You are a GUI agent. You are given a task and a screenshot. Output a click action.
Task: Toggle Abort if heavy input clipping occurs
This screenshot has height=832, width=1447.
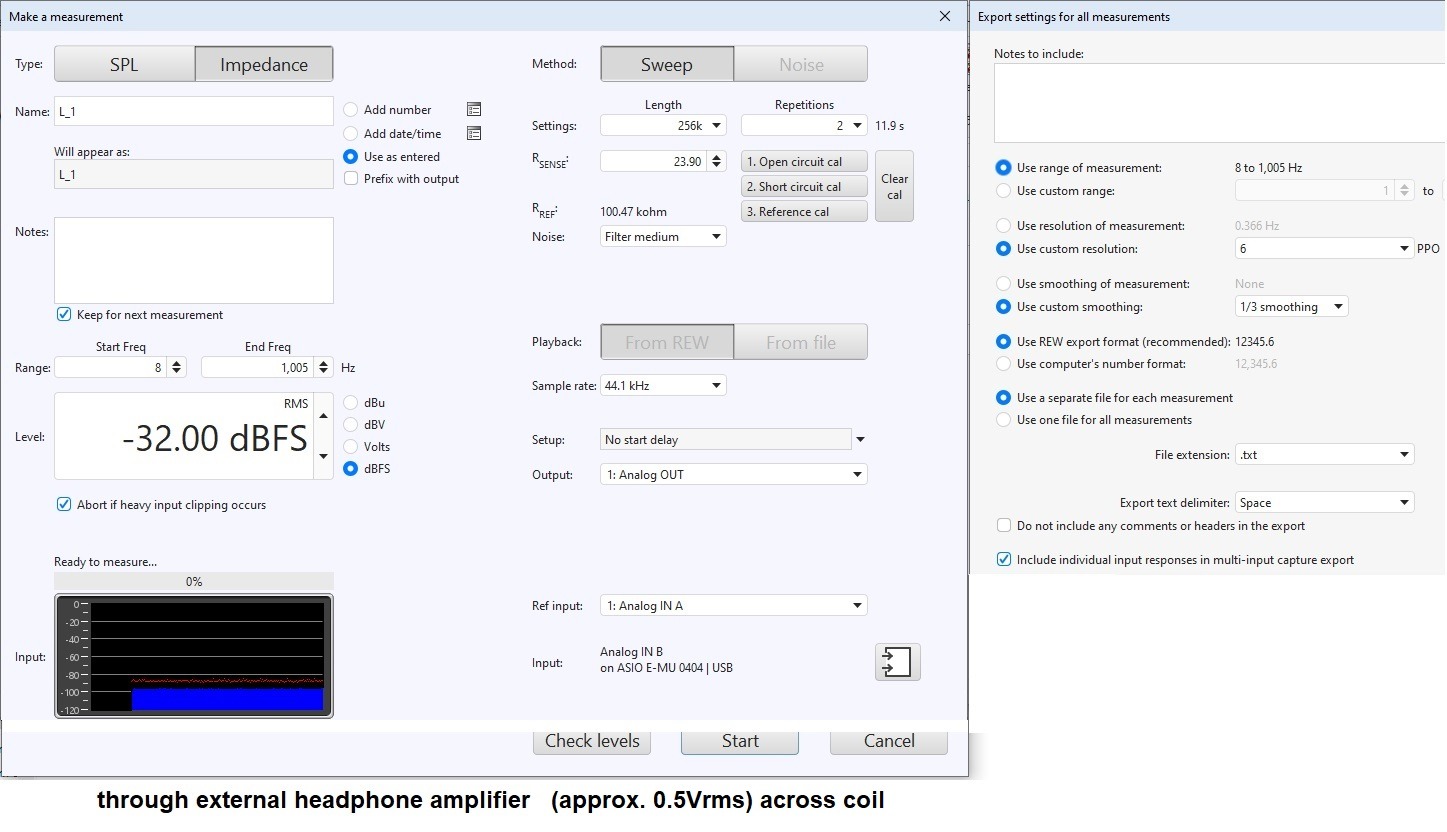tap(64, 505)
